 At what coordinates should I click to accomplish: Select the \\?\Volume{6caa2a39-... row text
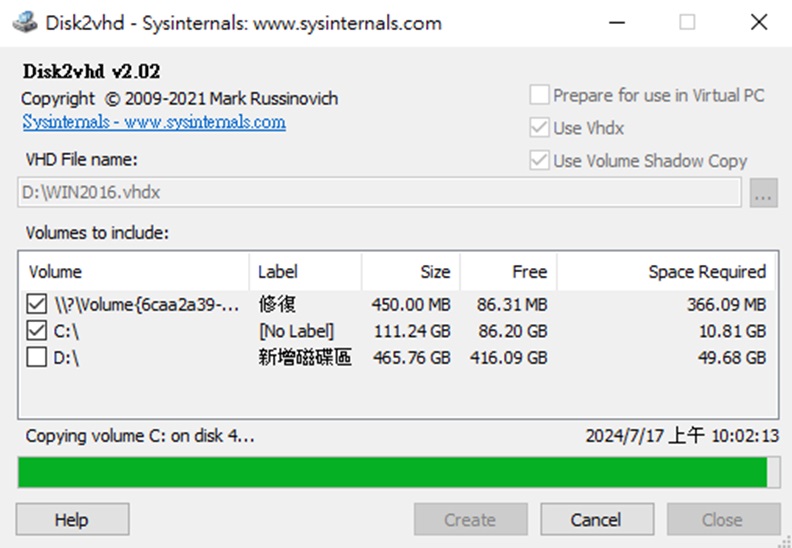[146, 305]
